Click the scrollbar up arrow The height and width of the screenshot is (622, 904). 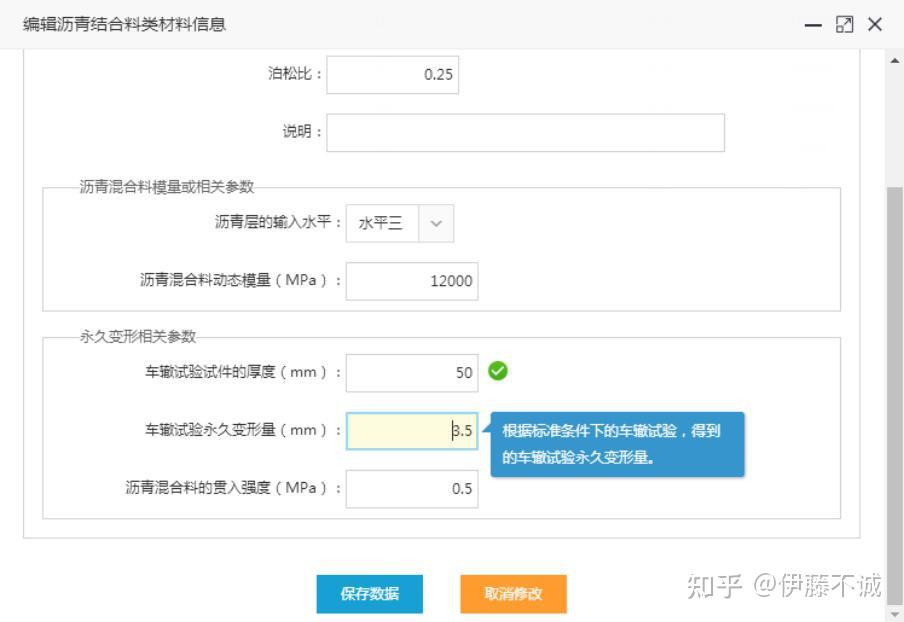click(895, 61)
